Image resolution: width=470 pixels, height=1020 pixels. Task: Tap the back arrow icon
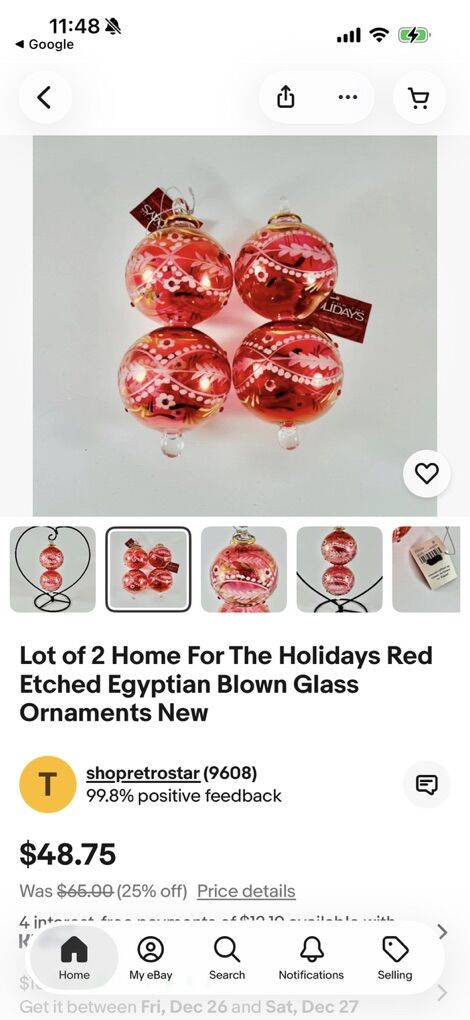(44, 98)
